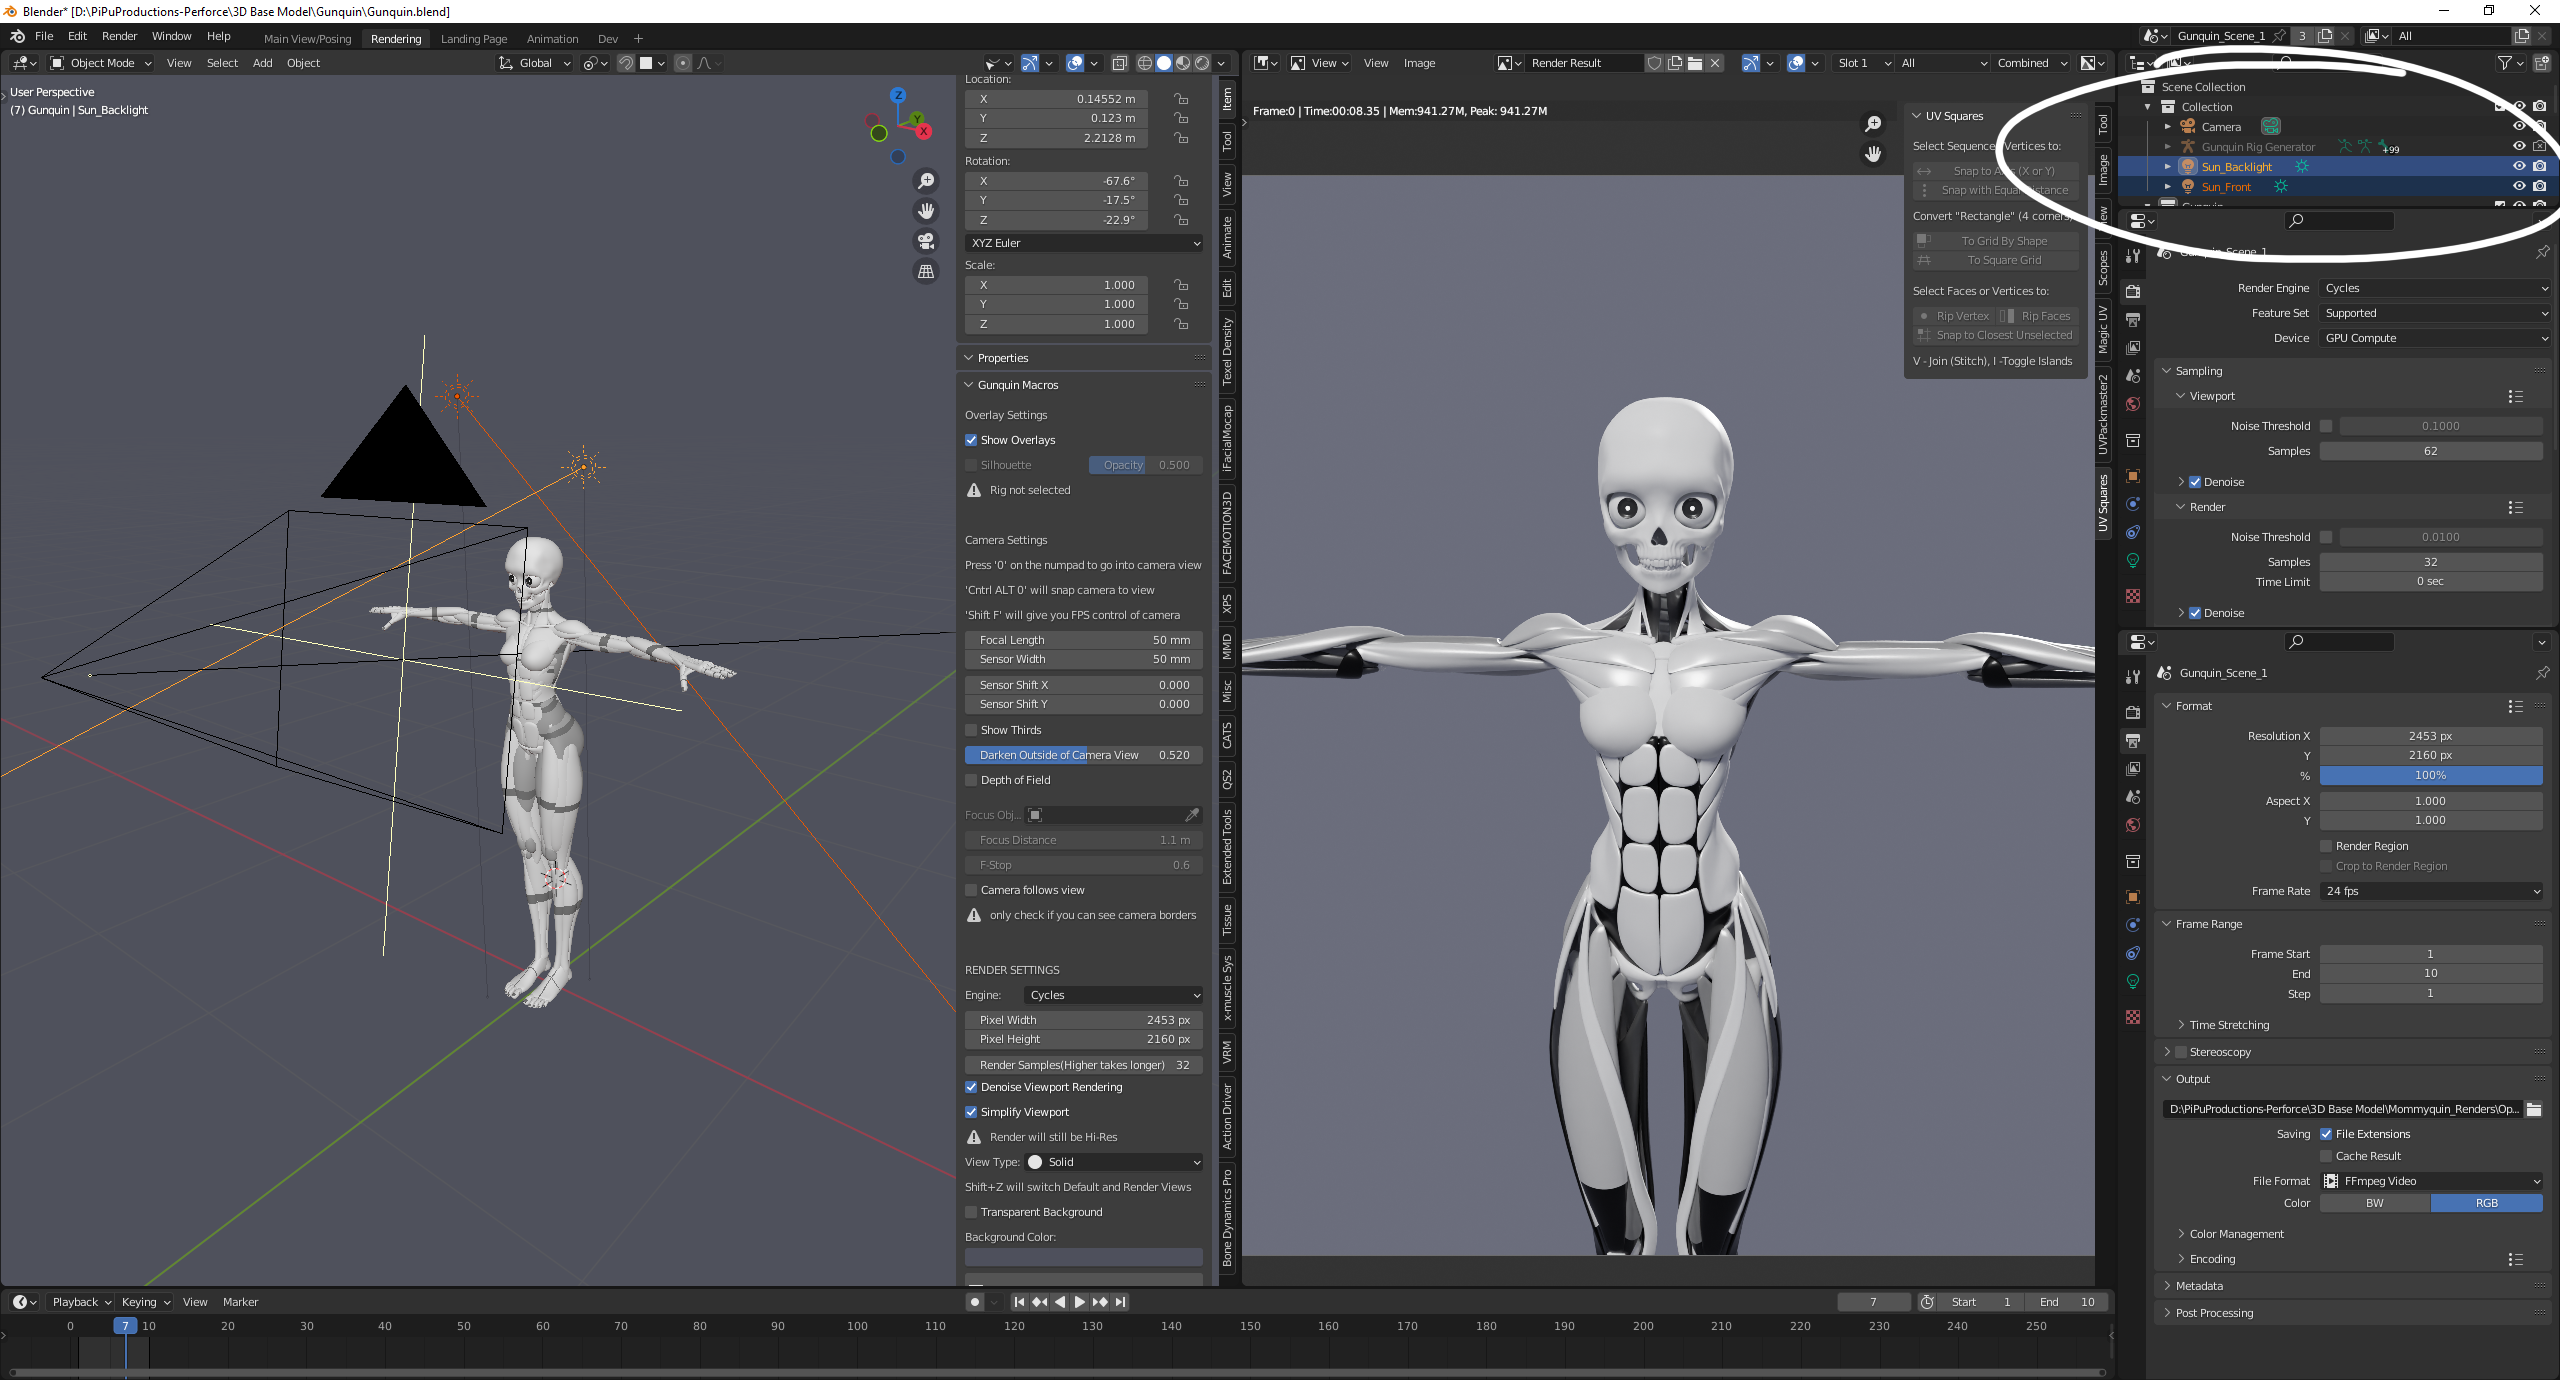
Task: Uncheck File Extensions under Saving
Action: (2326, 1134)
